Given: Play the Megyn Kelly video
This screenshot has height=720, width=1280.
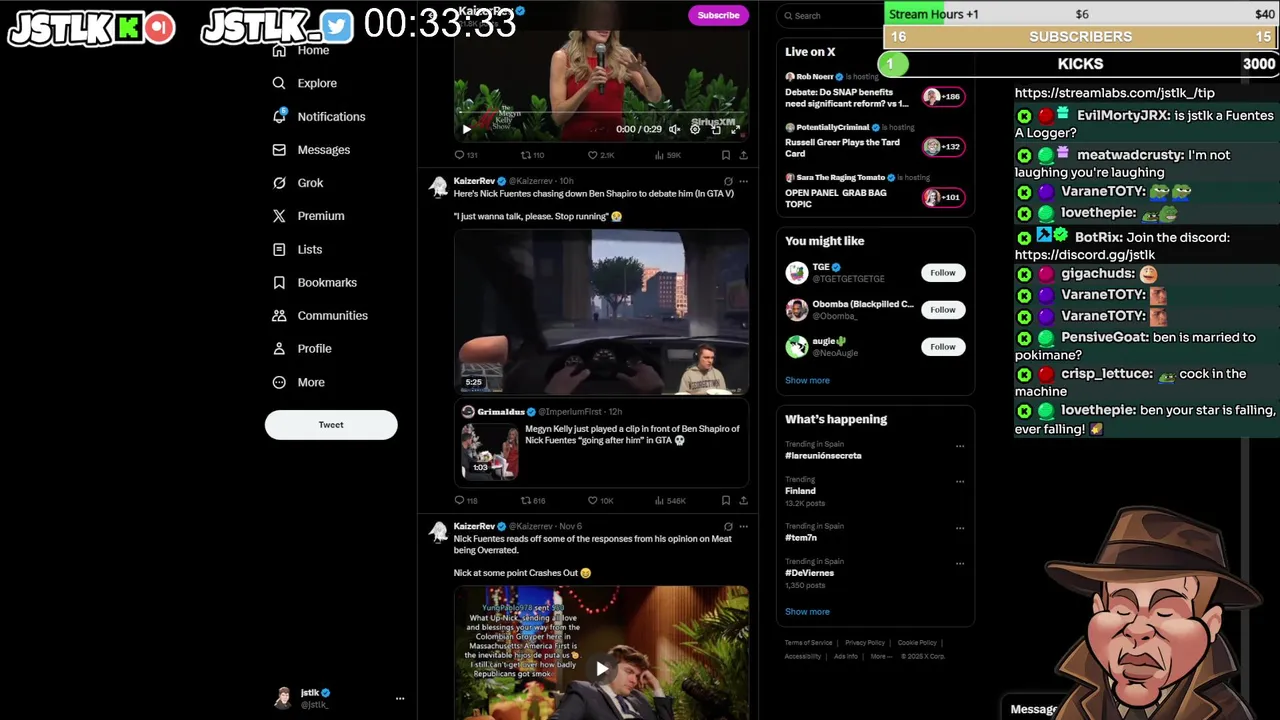Looking at the screenshot, I should pyautogui.click(x=466, y=129).
